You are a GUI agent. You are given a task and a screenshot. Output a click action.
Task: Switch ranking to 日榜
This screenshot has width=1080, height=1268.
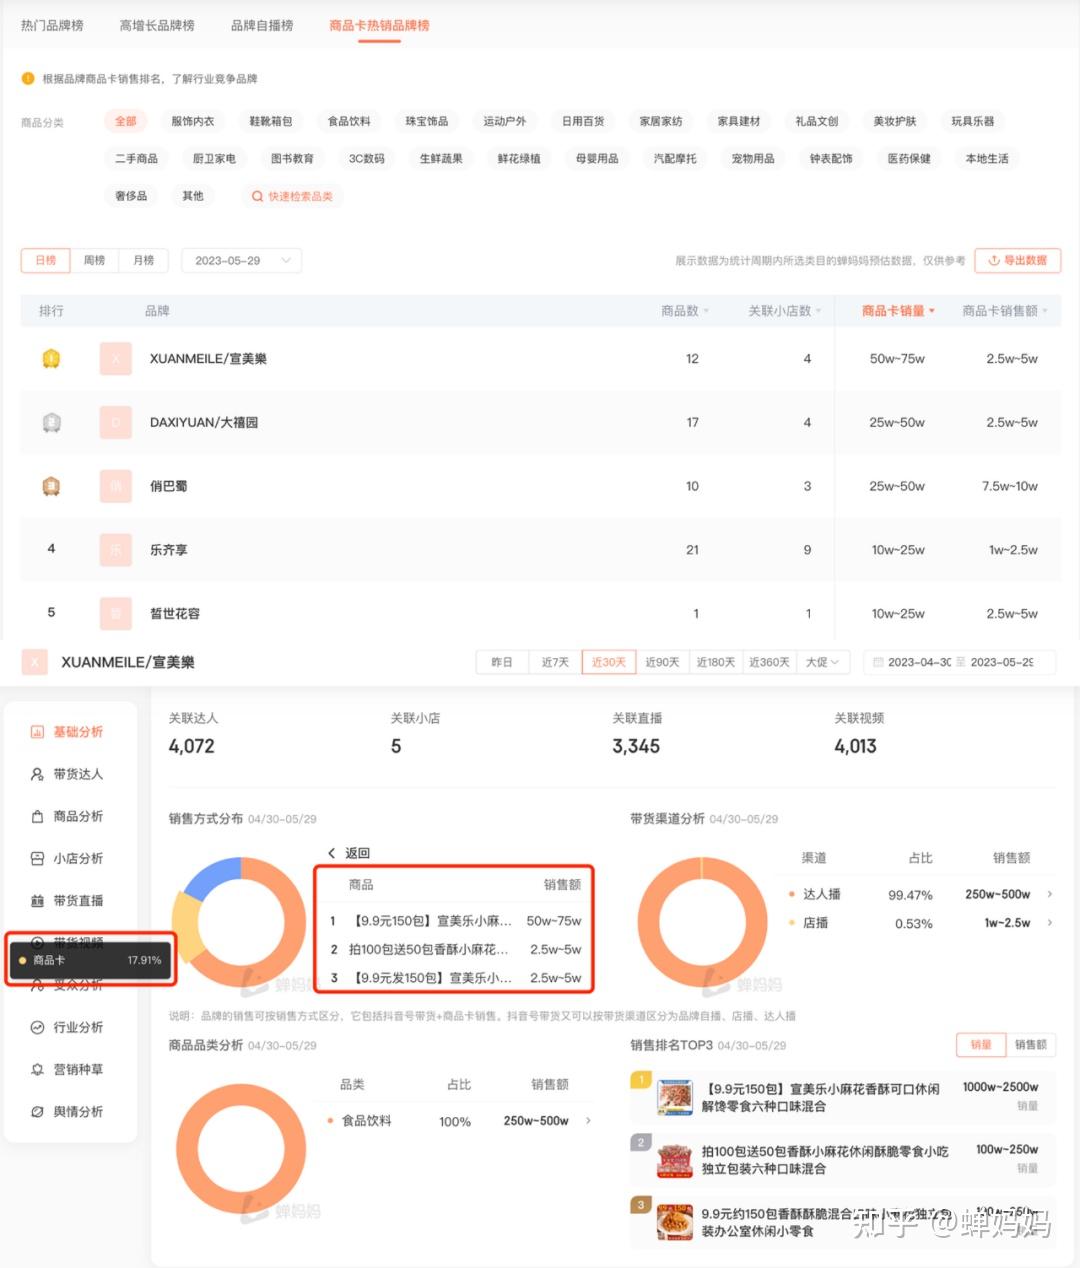pos(46,260)
